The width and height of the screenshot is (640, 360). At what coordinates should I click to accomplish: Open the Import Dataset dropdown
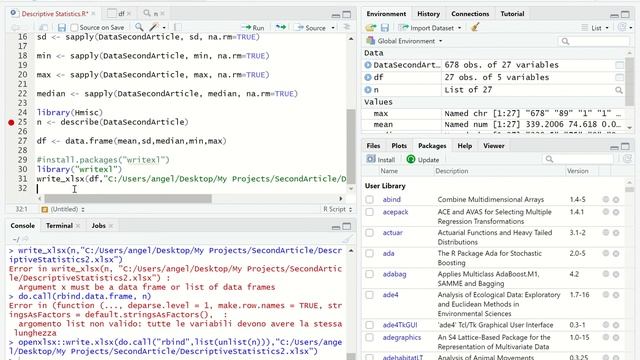pos(430,28)
